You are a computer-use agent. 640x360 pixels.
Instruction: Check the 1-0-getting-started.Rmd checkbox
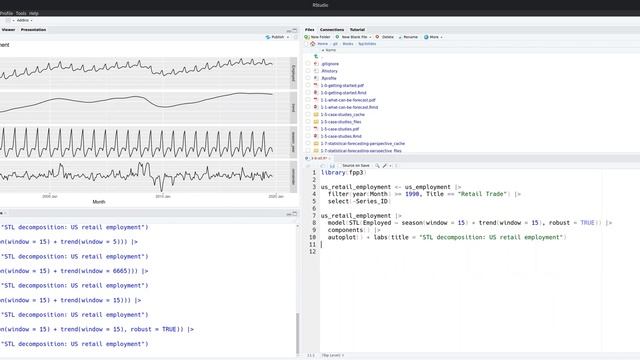coord(308,93)
